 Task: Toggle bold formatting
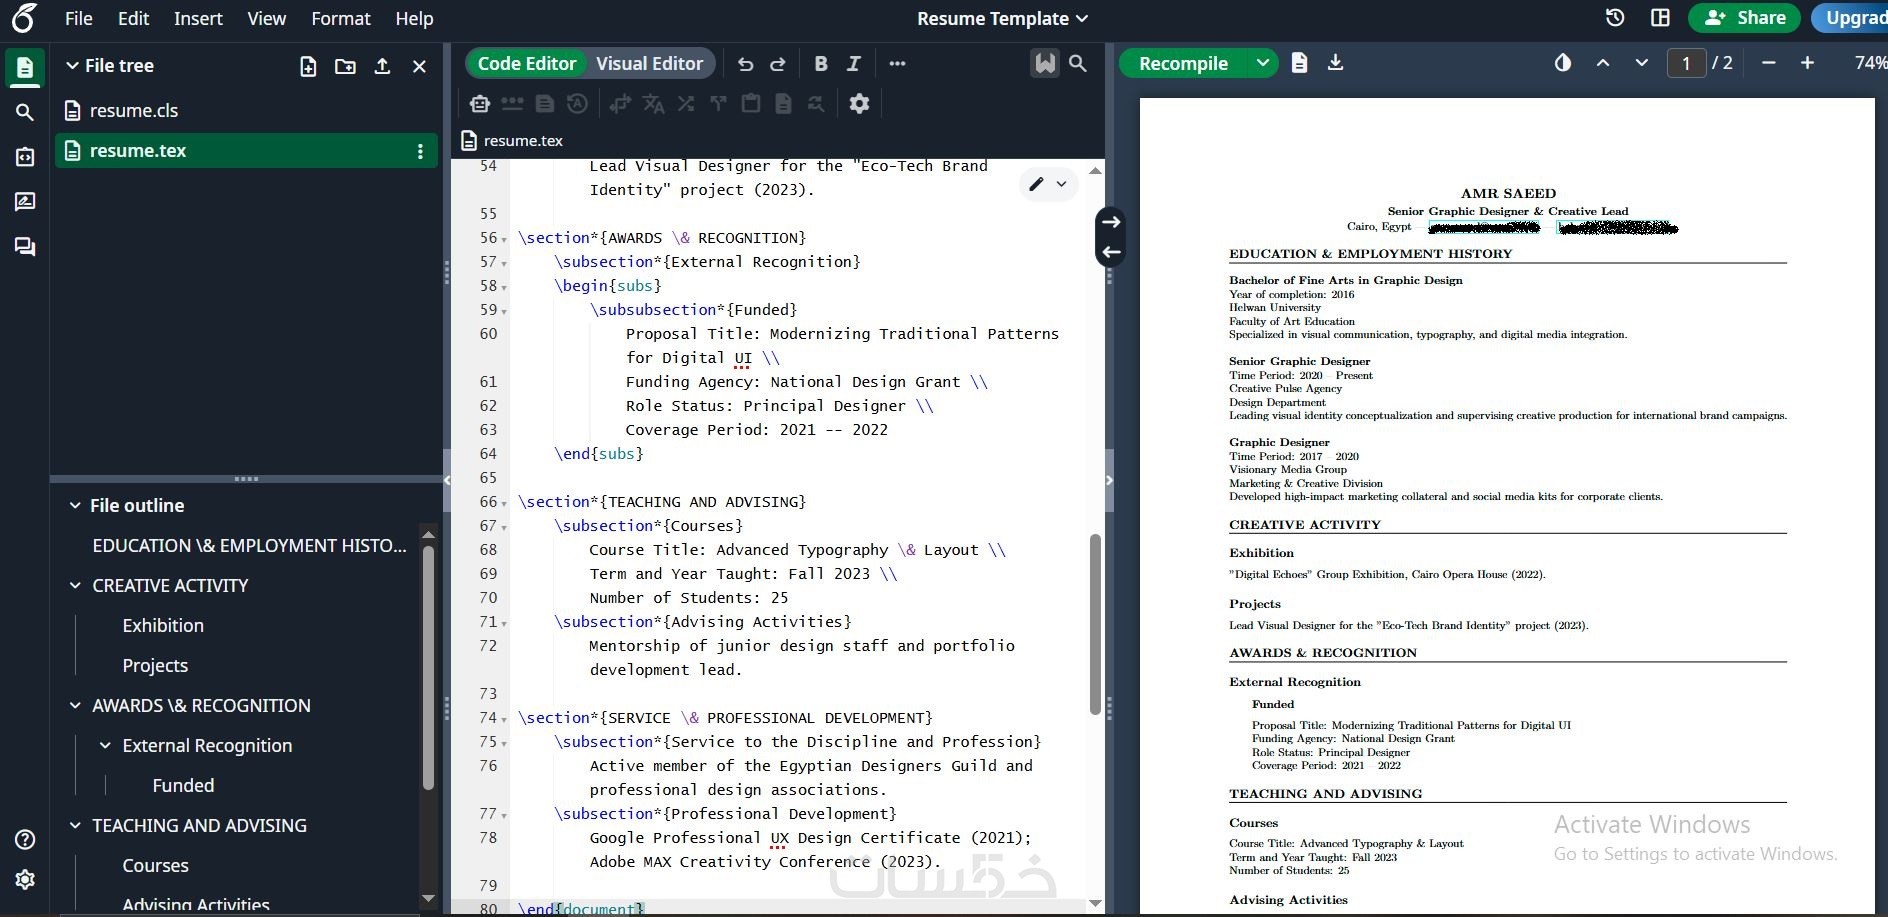coord(821,64)
